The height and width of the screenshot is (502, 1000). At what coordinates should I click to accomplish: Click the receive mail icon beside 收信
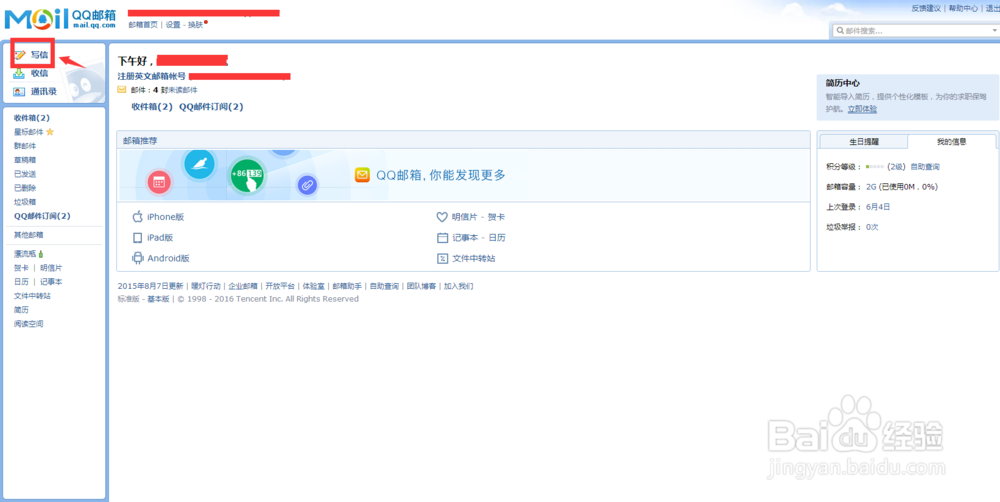[20, 73]
